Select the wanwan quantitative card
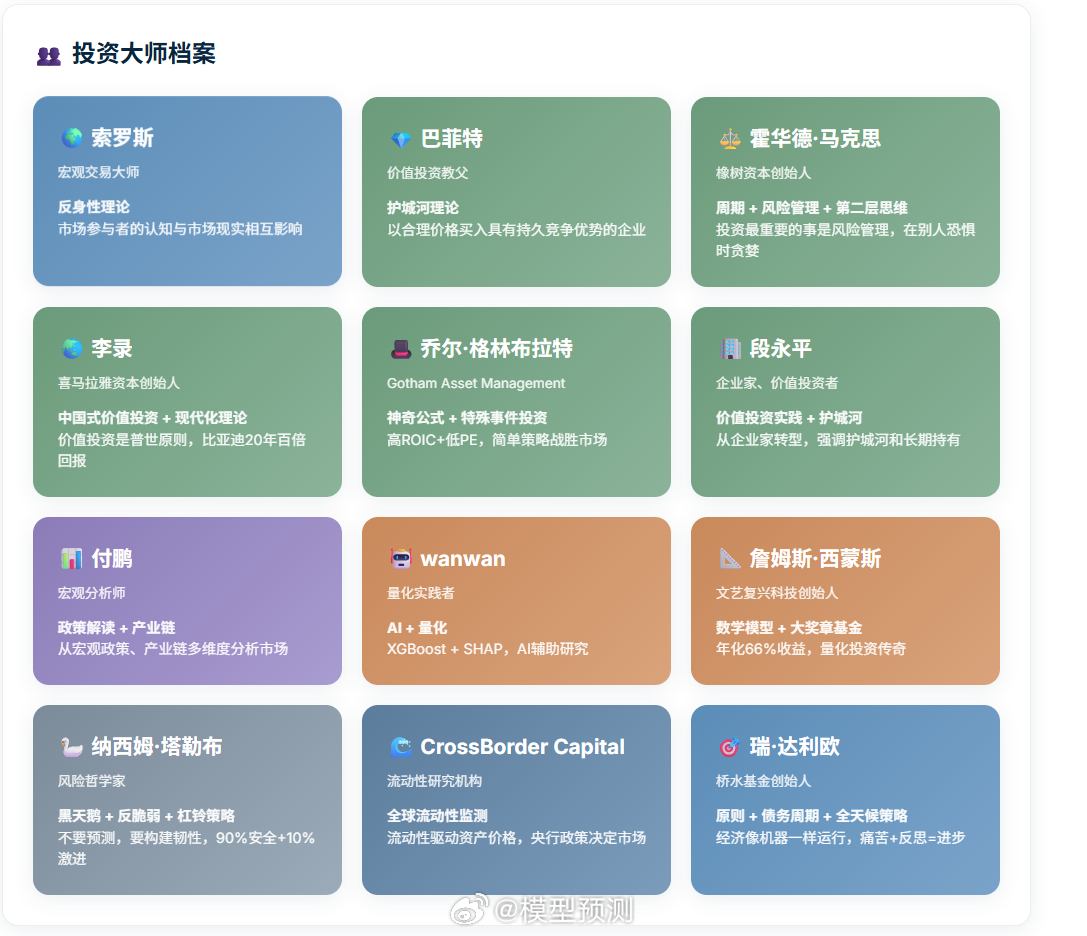This screenshot has width=1087, height=936. pos(516,601)
